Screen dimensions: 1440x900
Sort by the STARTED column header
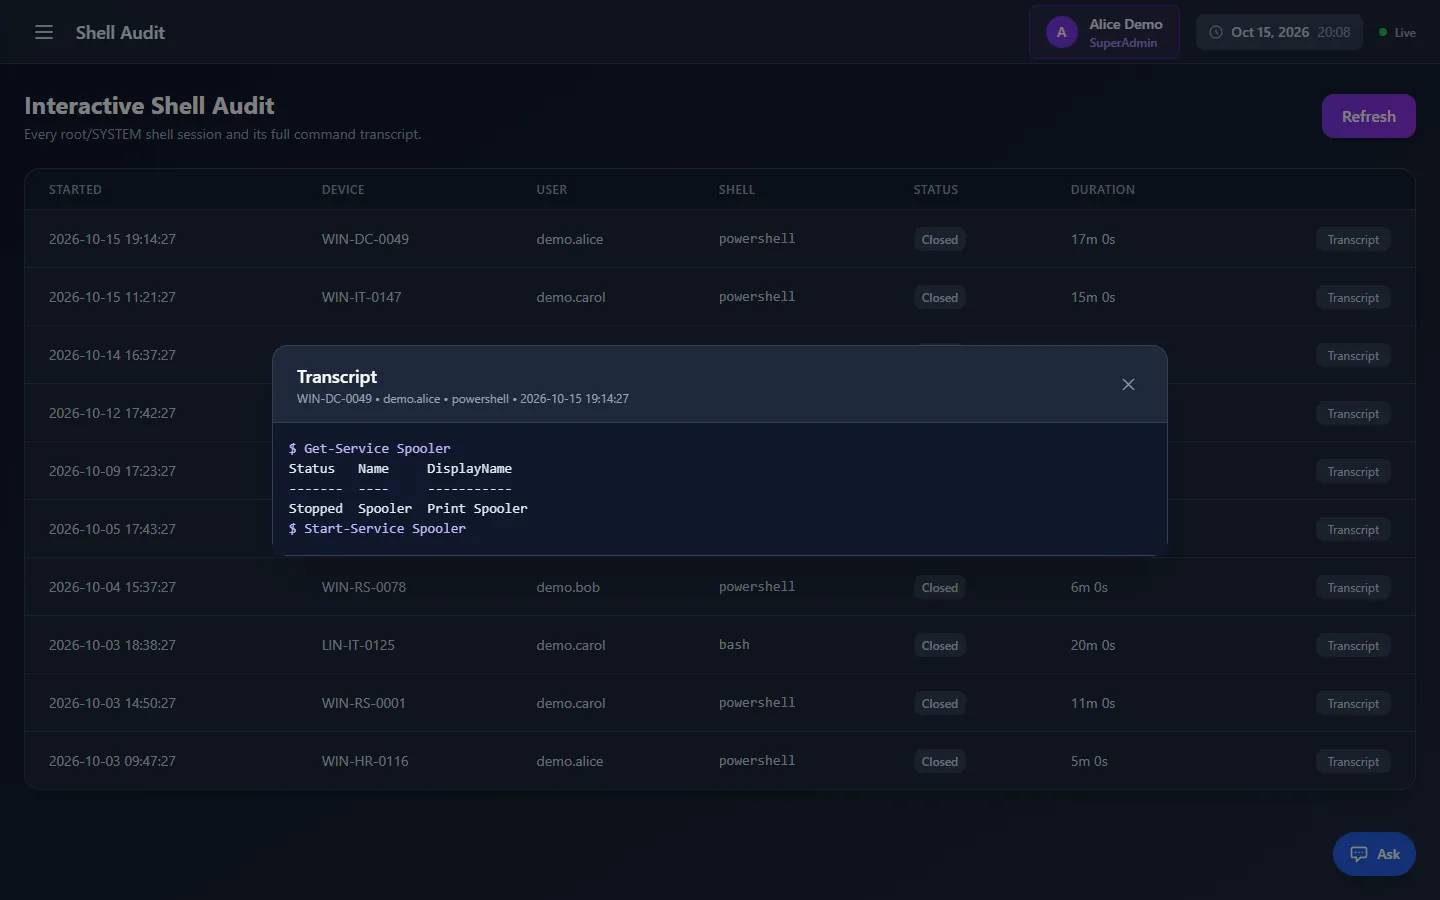pyautogui.click(x=75, y=190)
